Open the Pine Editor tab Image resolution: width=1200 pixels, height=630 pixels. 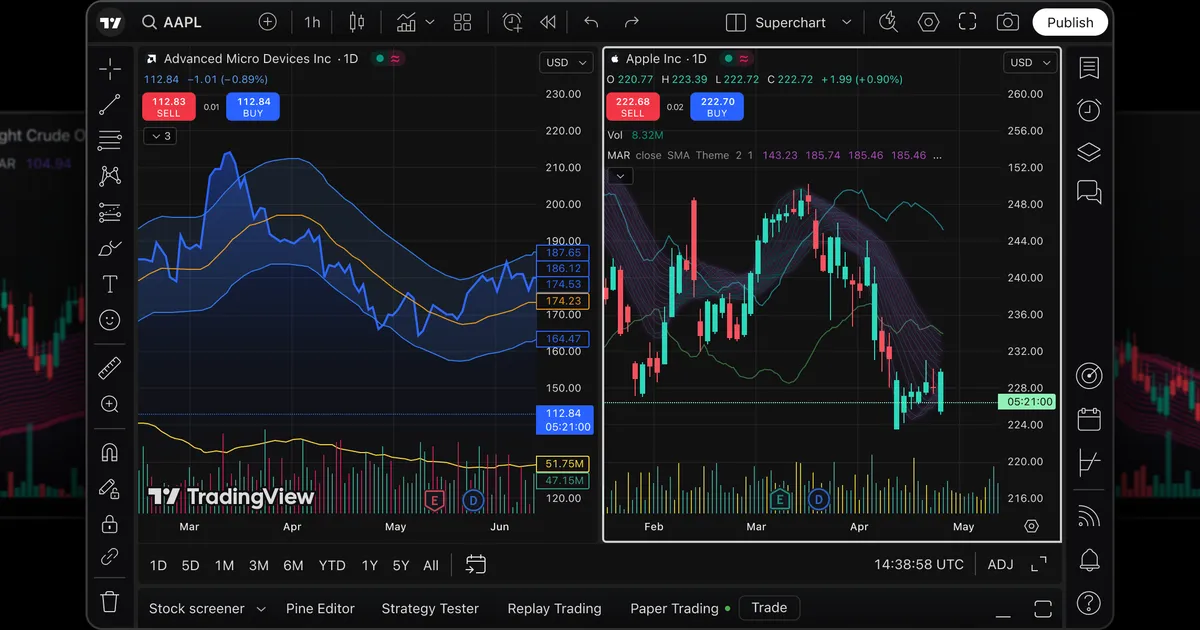(320, 608)
